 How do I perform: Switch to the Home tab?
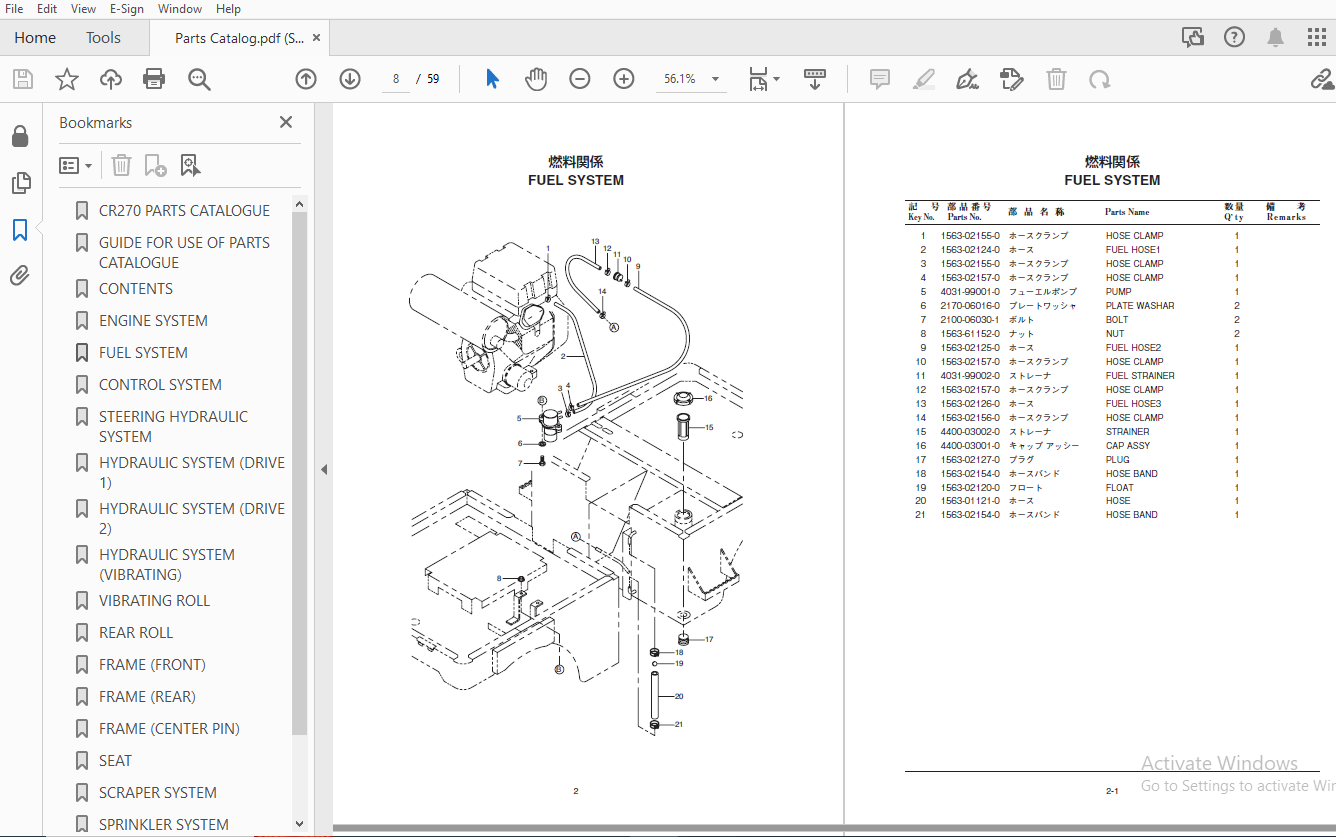click(35, 38)
